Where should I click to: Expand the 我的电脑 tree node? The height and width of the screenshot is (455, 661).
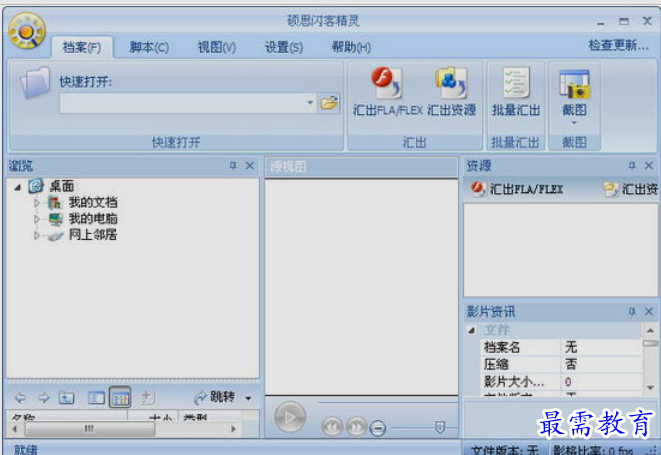click(37, 219)
